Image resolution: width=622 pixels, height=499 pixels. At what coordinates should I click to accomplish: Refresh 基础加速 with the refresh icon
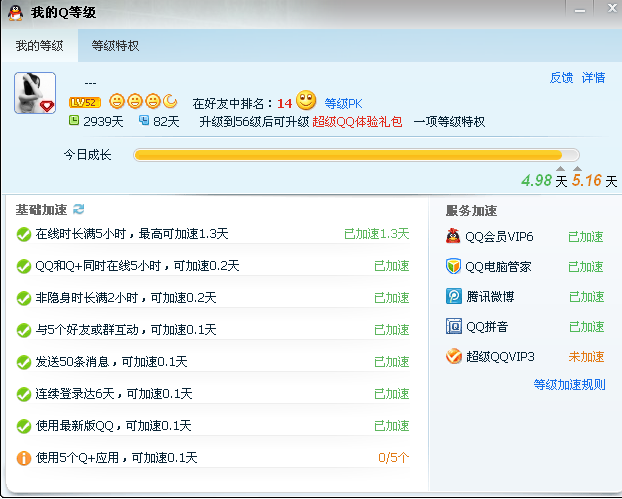(x=79, y=209)
